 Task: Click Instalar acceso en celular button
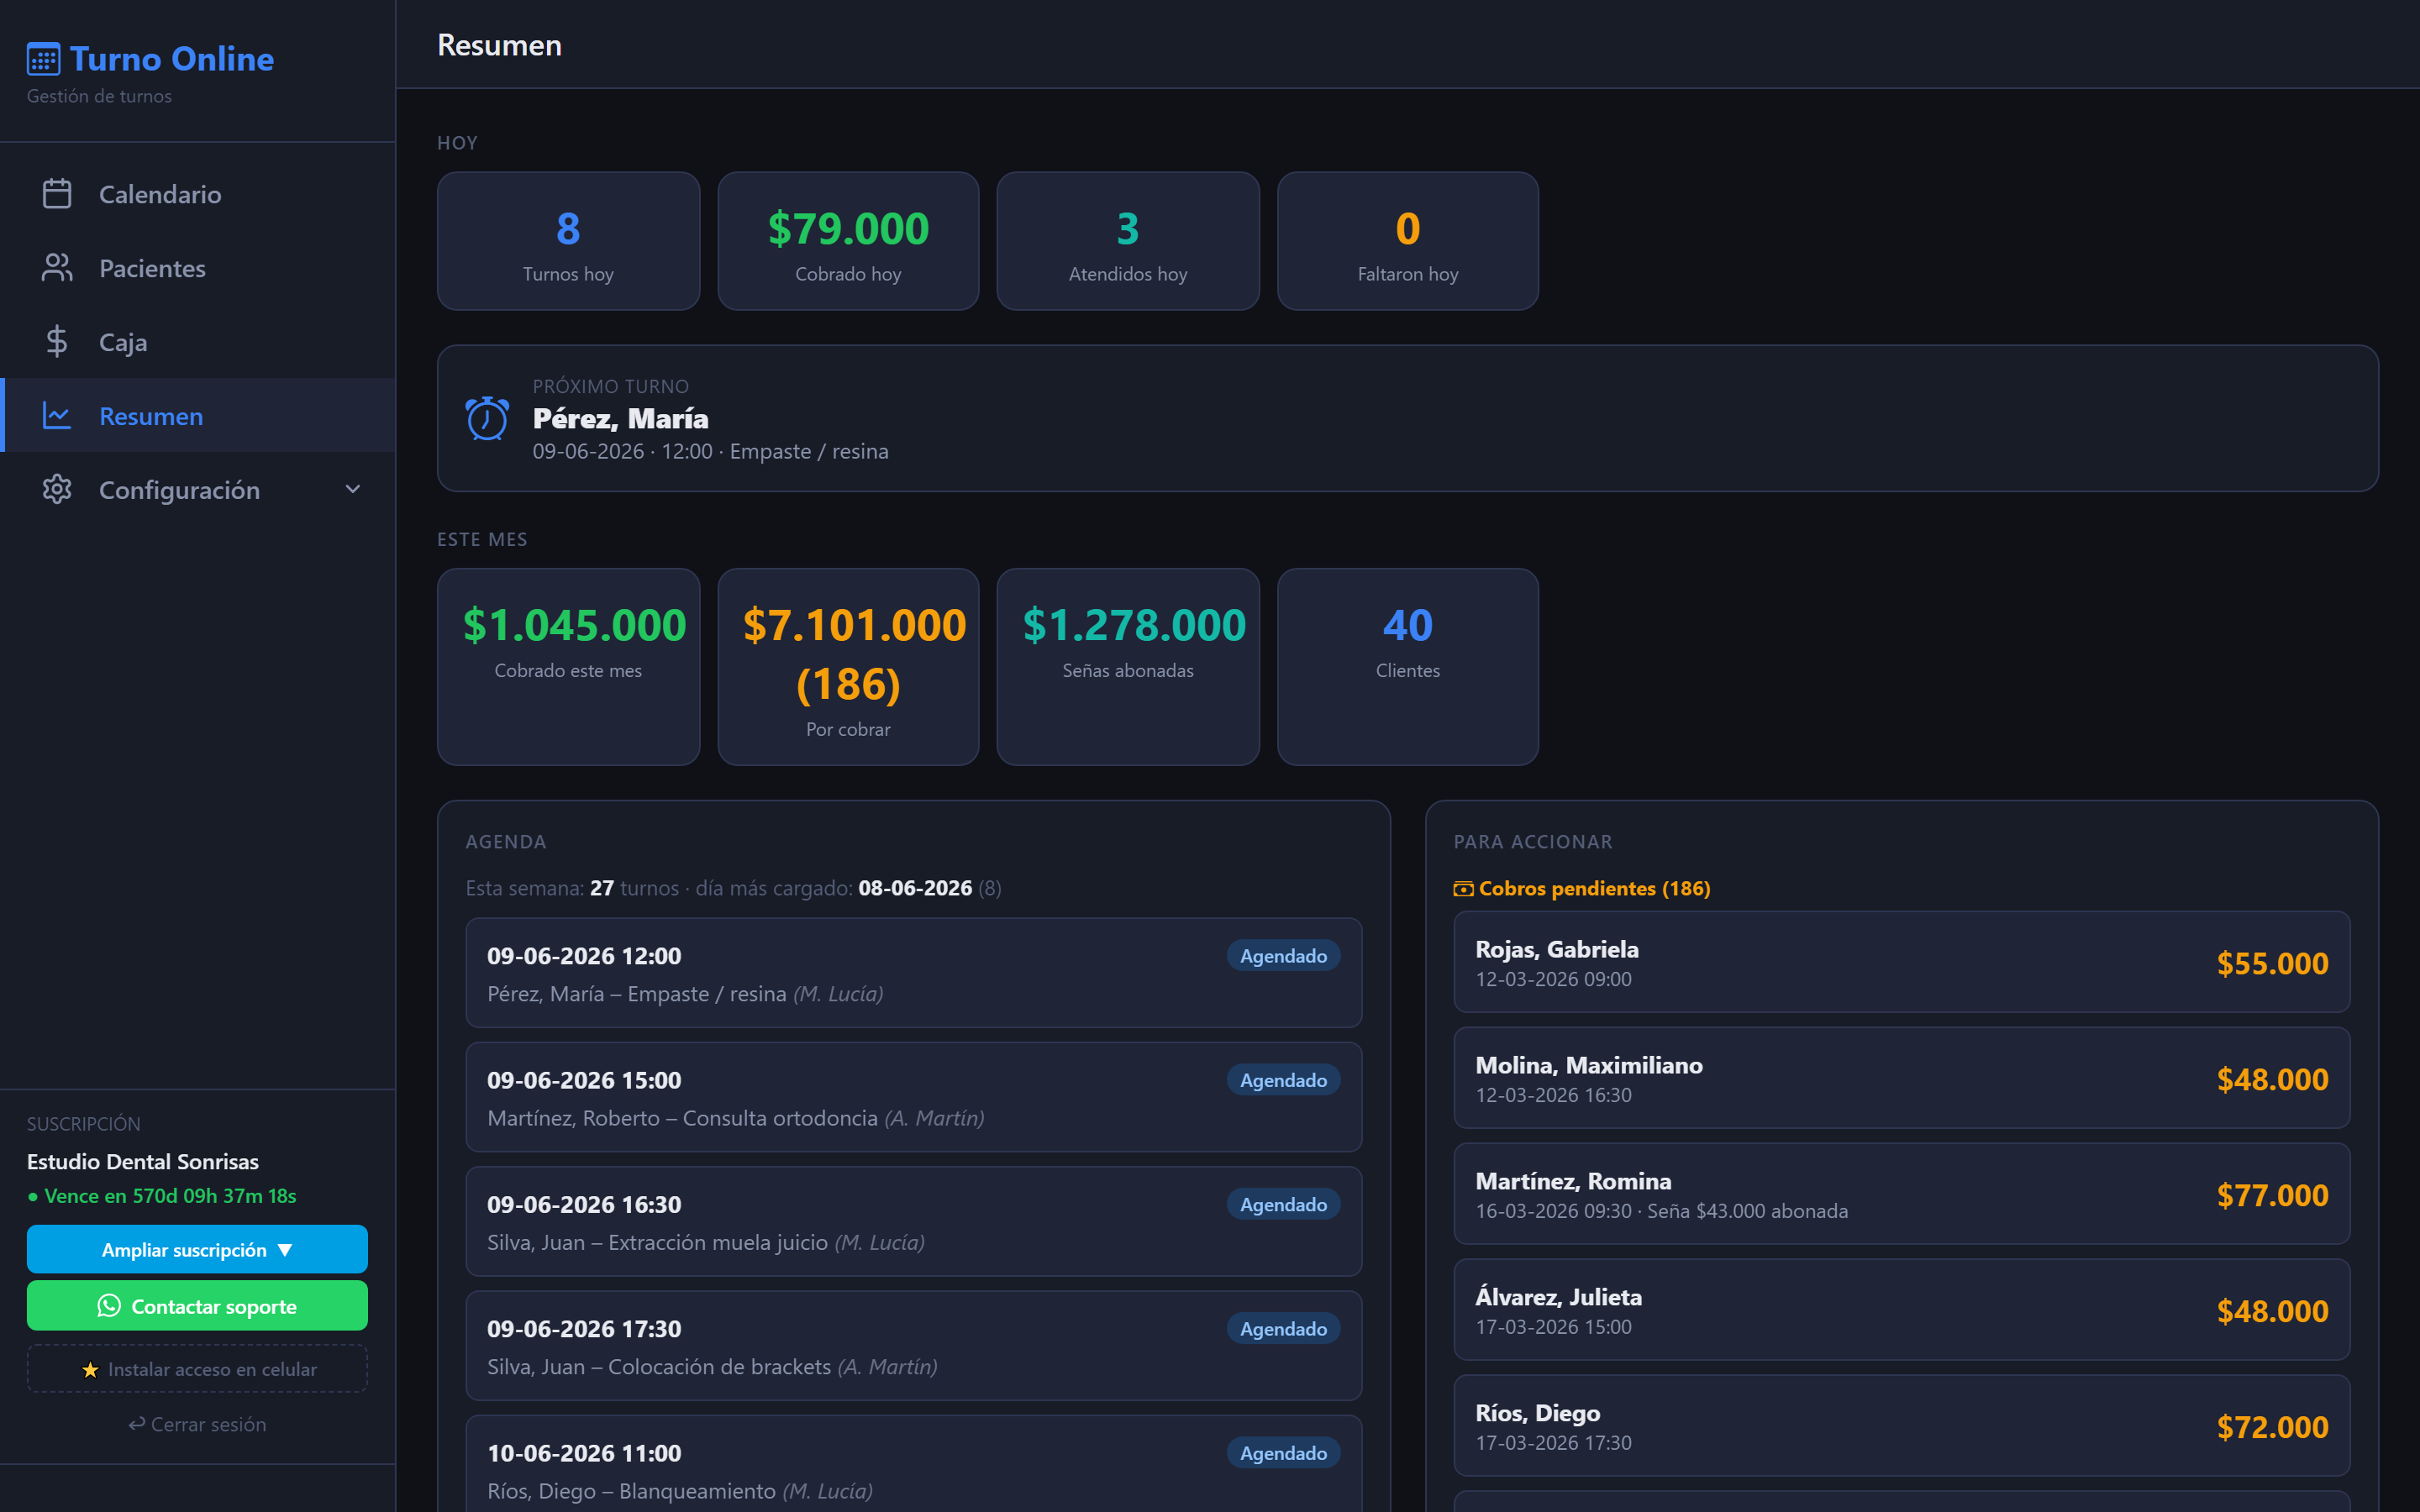[x=197, y=1370]
